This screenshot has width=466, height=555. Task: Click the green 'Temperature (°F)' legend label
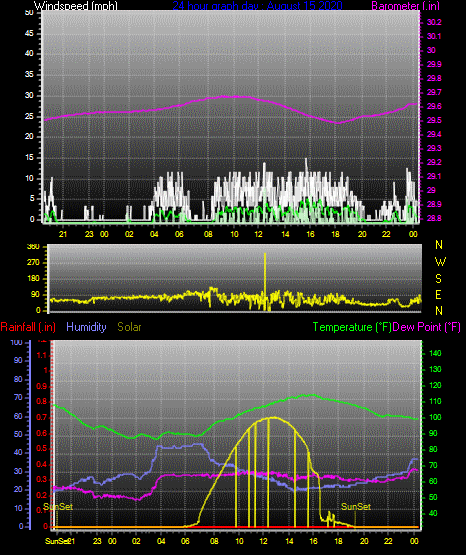[x=352, y=327]
